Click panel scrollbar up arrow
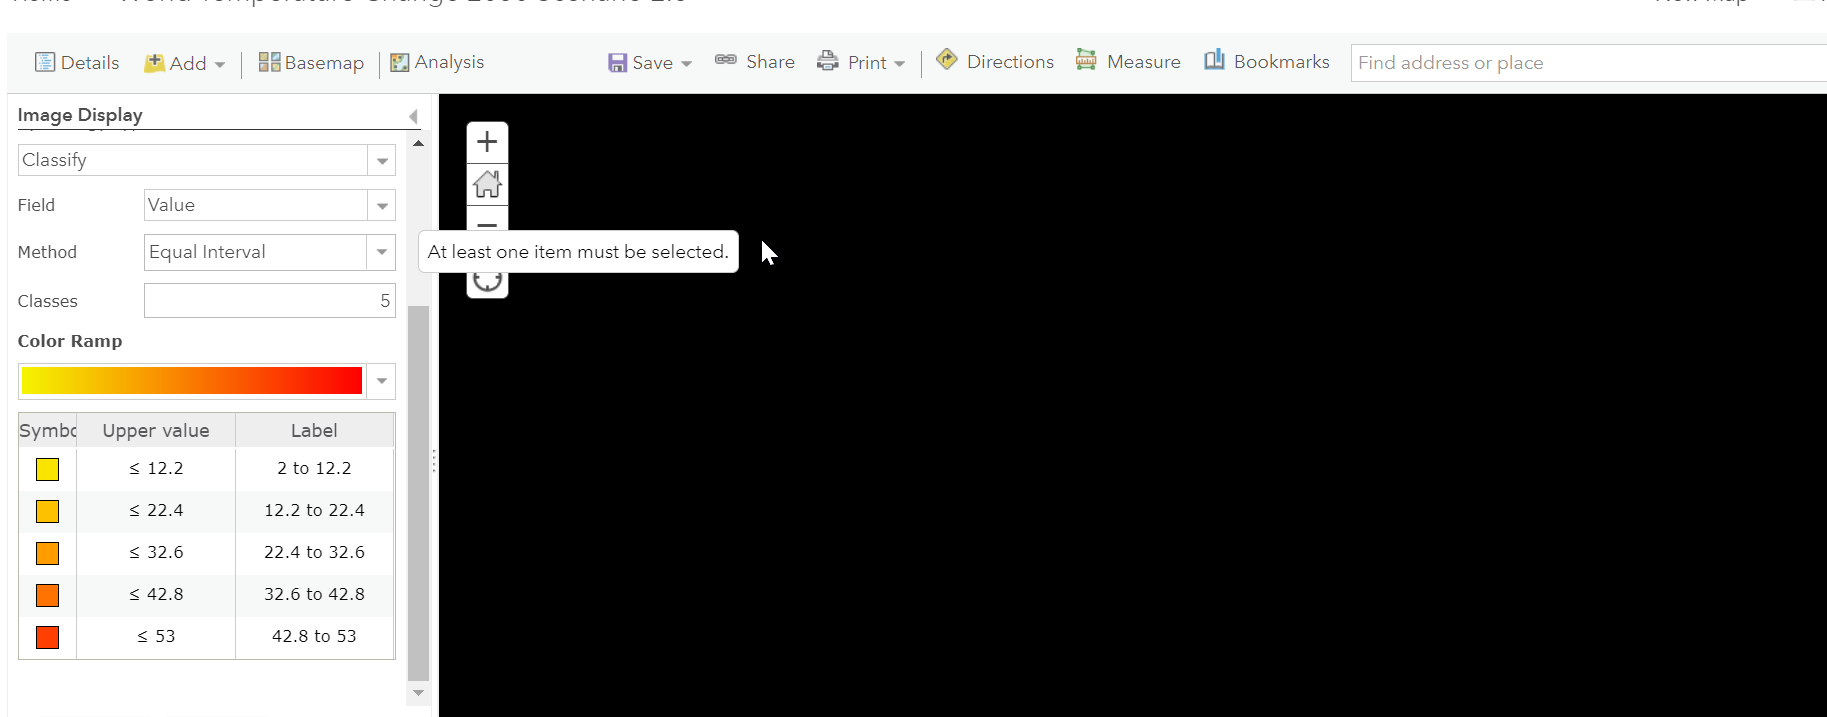This screenshot has height=717, width=1827. tap(418, 144)
